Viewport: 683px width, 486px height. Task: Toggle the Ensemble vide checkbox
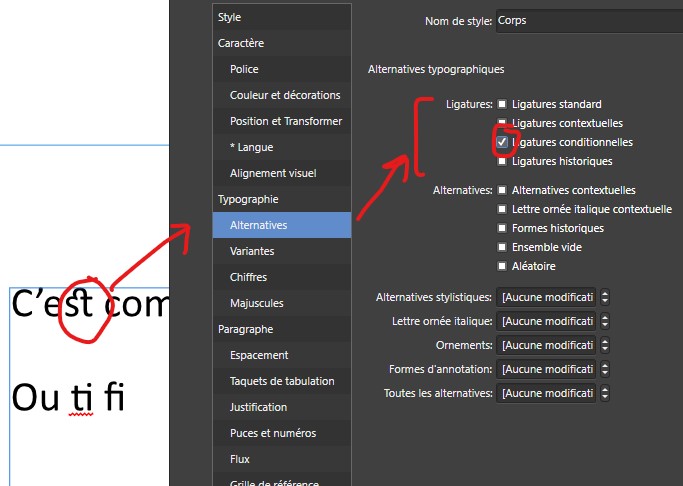[502, 247]
